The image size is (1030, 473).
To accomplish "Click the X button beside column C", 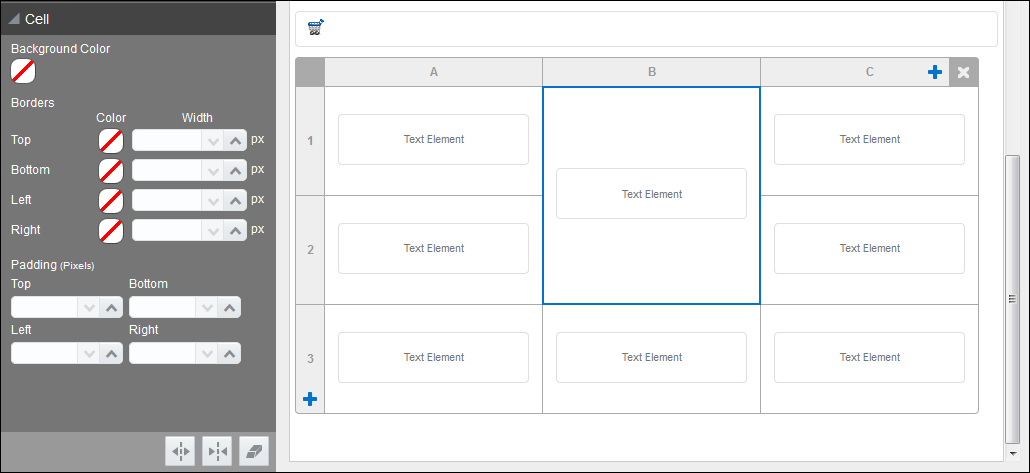I will (963, 72).
